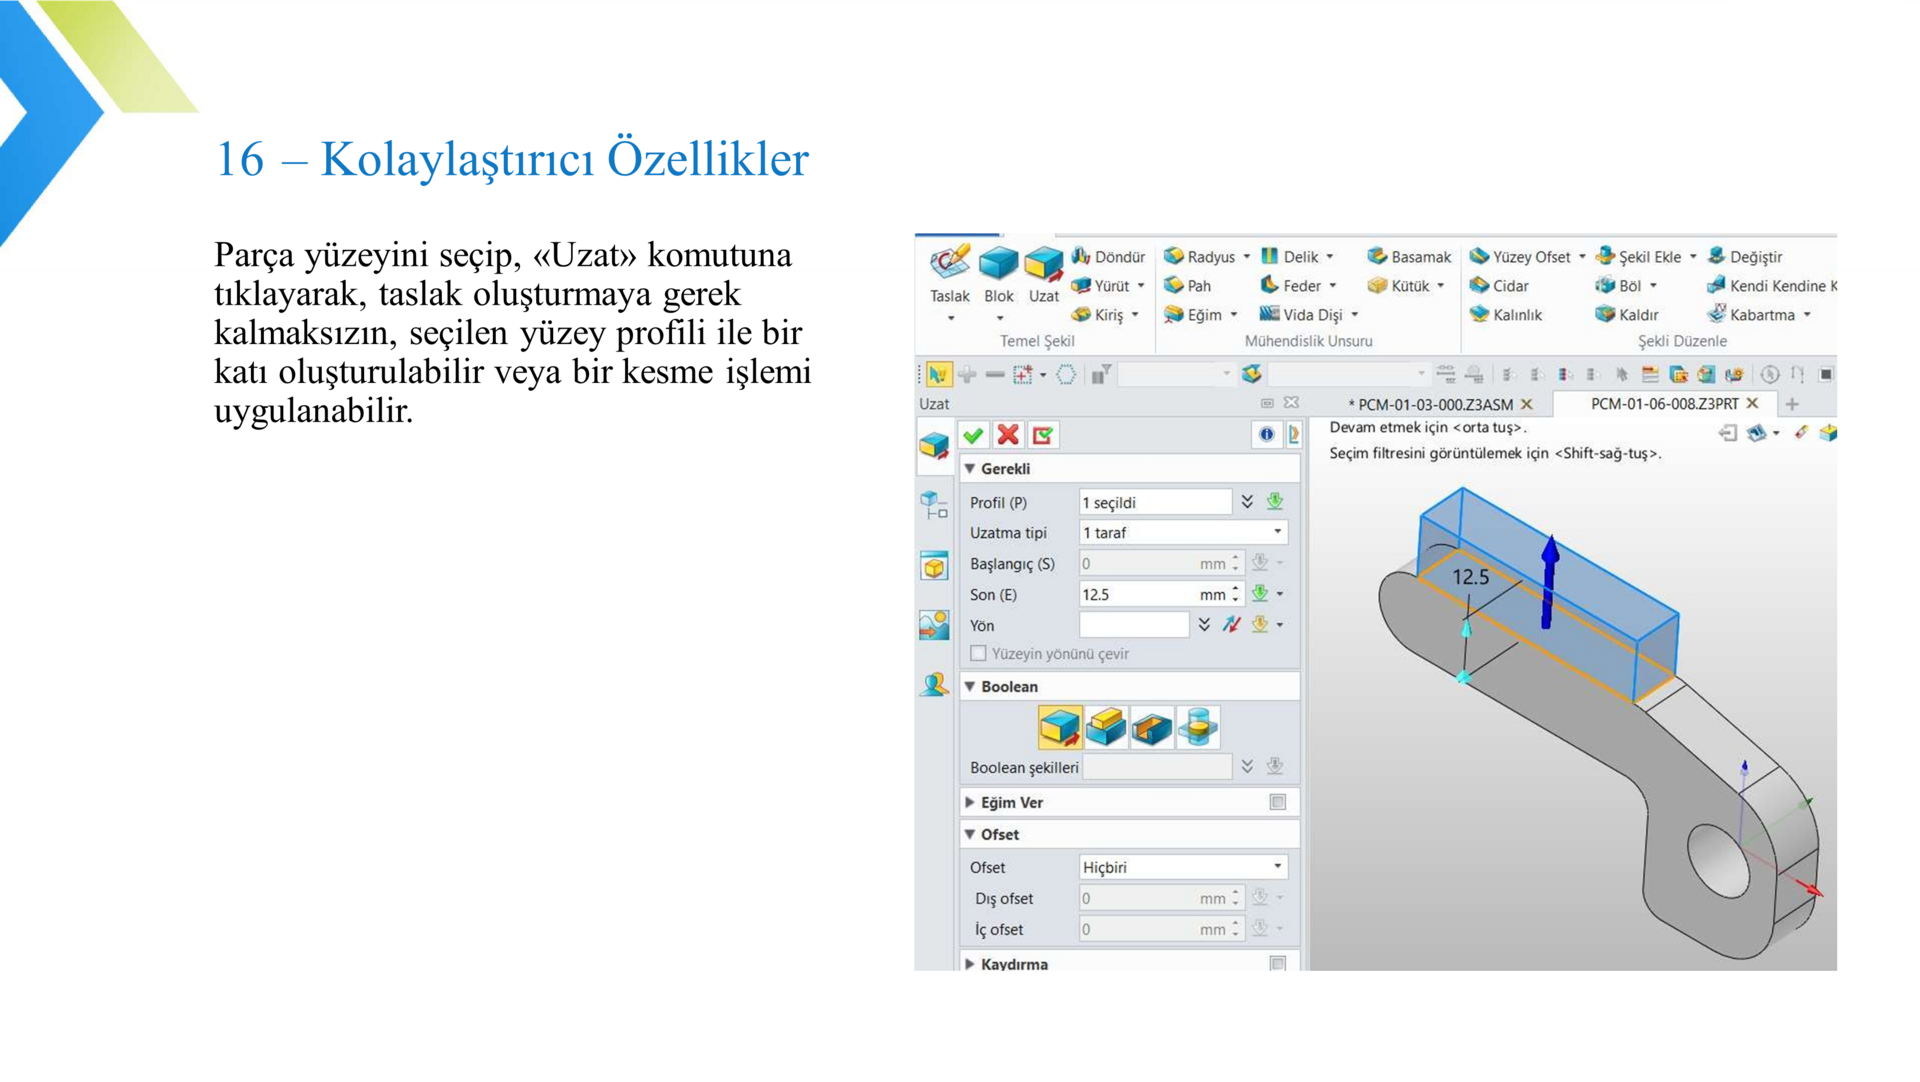Toggle Yüzeyin yönünü çevir checkbox
The height and width of the screenshot is (1082, 1920).
pyautogui.click(x=978, y=654)
